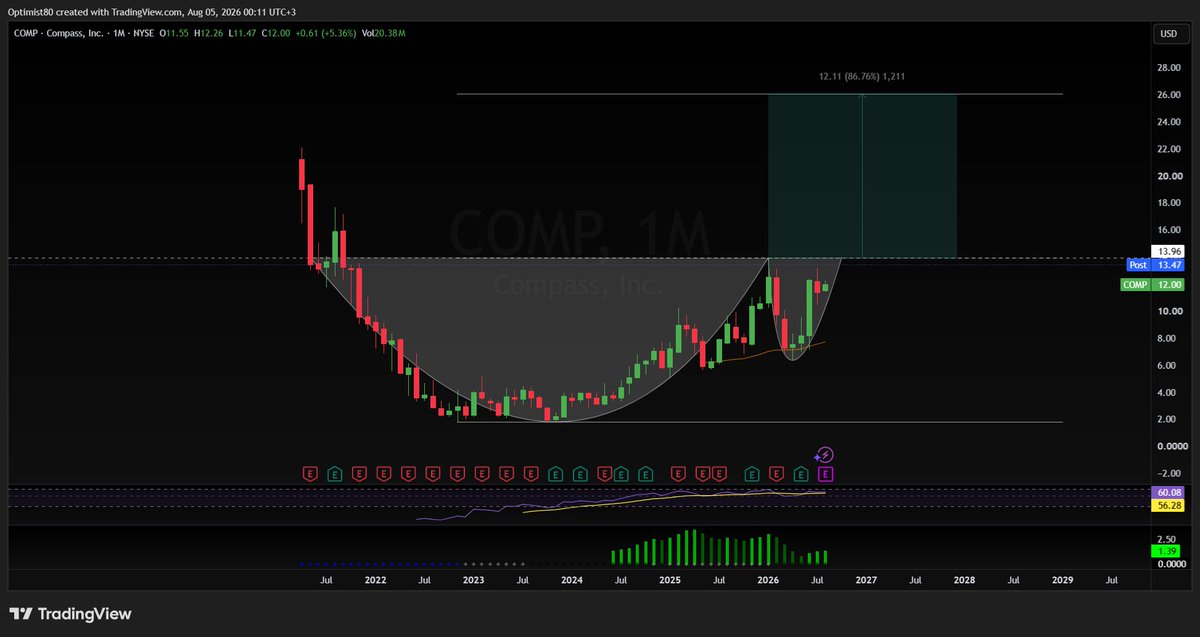This screenshot has width=1200, height=637.
Task: Click the 28.00 price axis label
Action: click(1168, 68)
